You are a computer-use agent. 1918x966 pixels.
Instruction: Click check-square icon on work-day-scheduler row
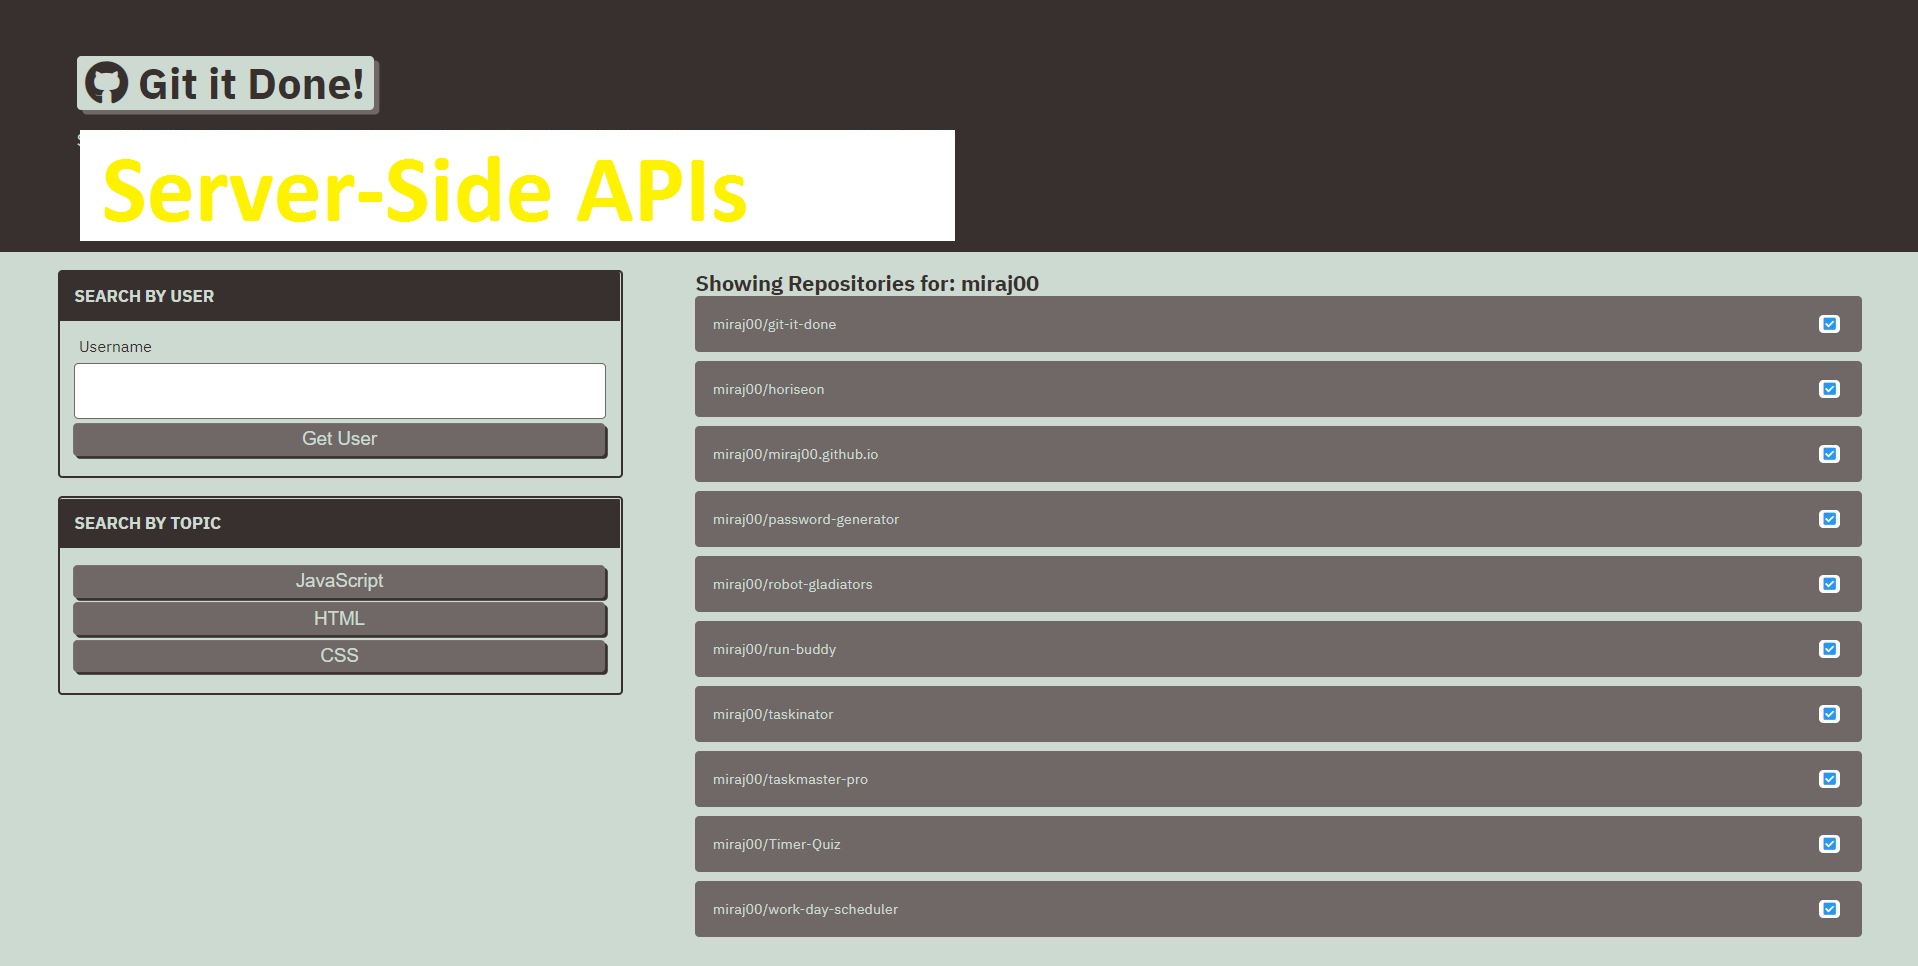click(x=1829, y=909)
